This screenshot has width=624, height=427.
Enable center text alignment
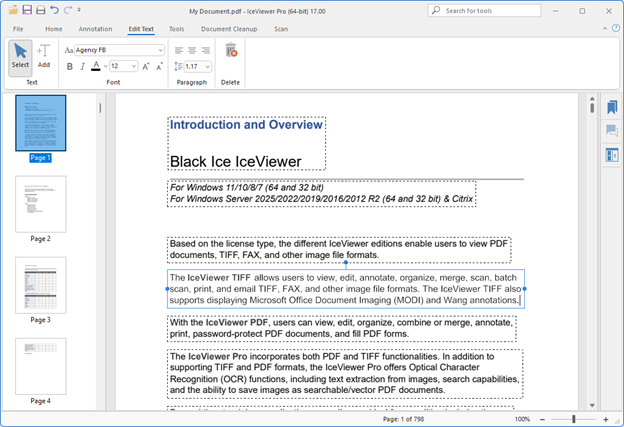pos(193,49)
